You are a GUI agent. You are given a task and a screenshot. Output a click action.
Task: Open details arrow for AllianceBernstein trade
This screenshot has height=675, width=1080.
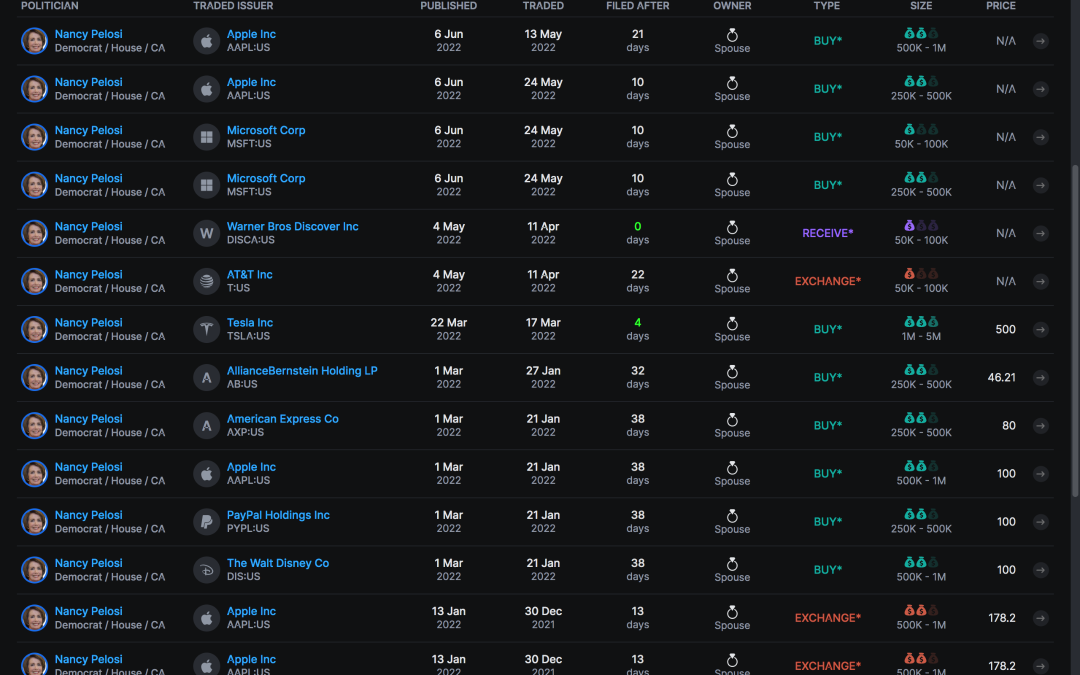point(1041,377)
